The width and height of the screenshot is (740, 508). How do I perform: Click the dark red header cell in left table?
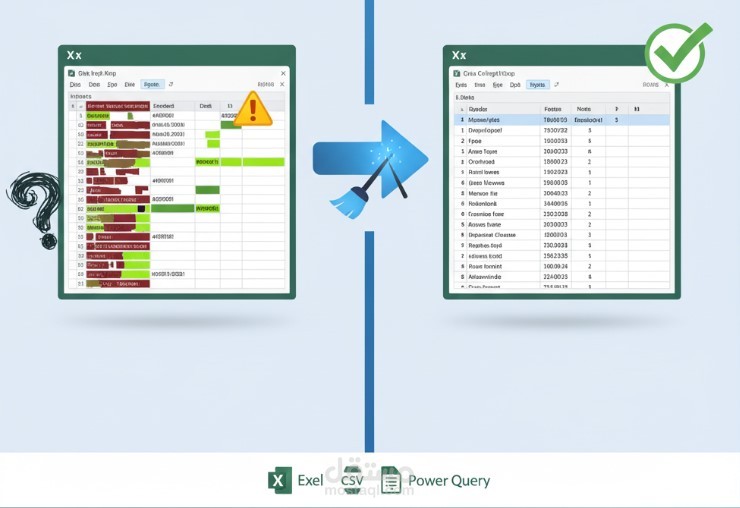[118, 106]
